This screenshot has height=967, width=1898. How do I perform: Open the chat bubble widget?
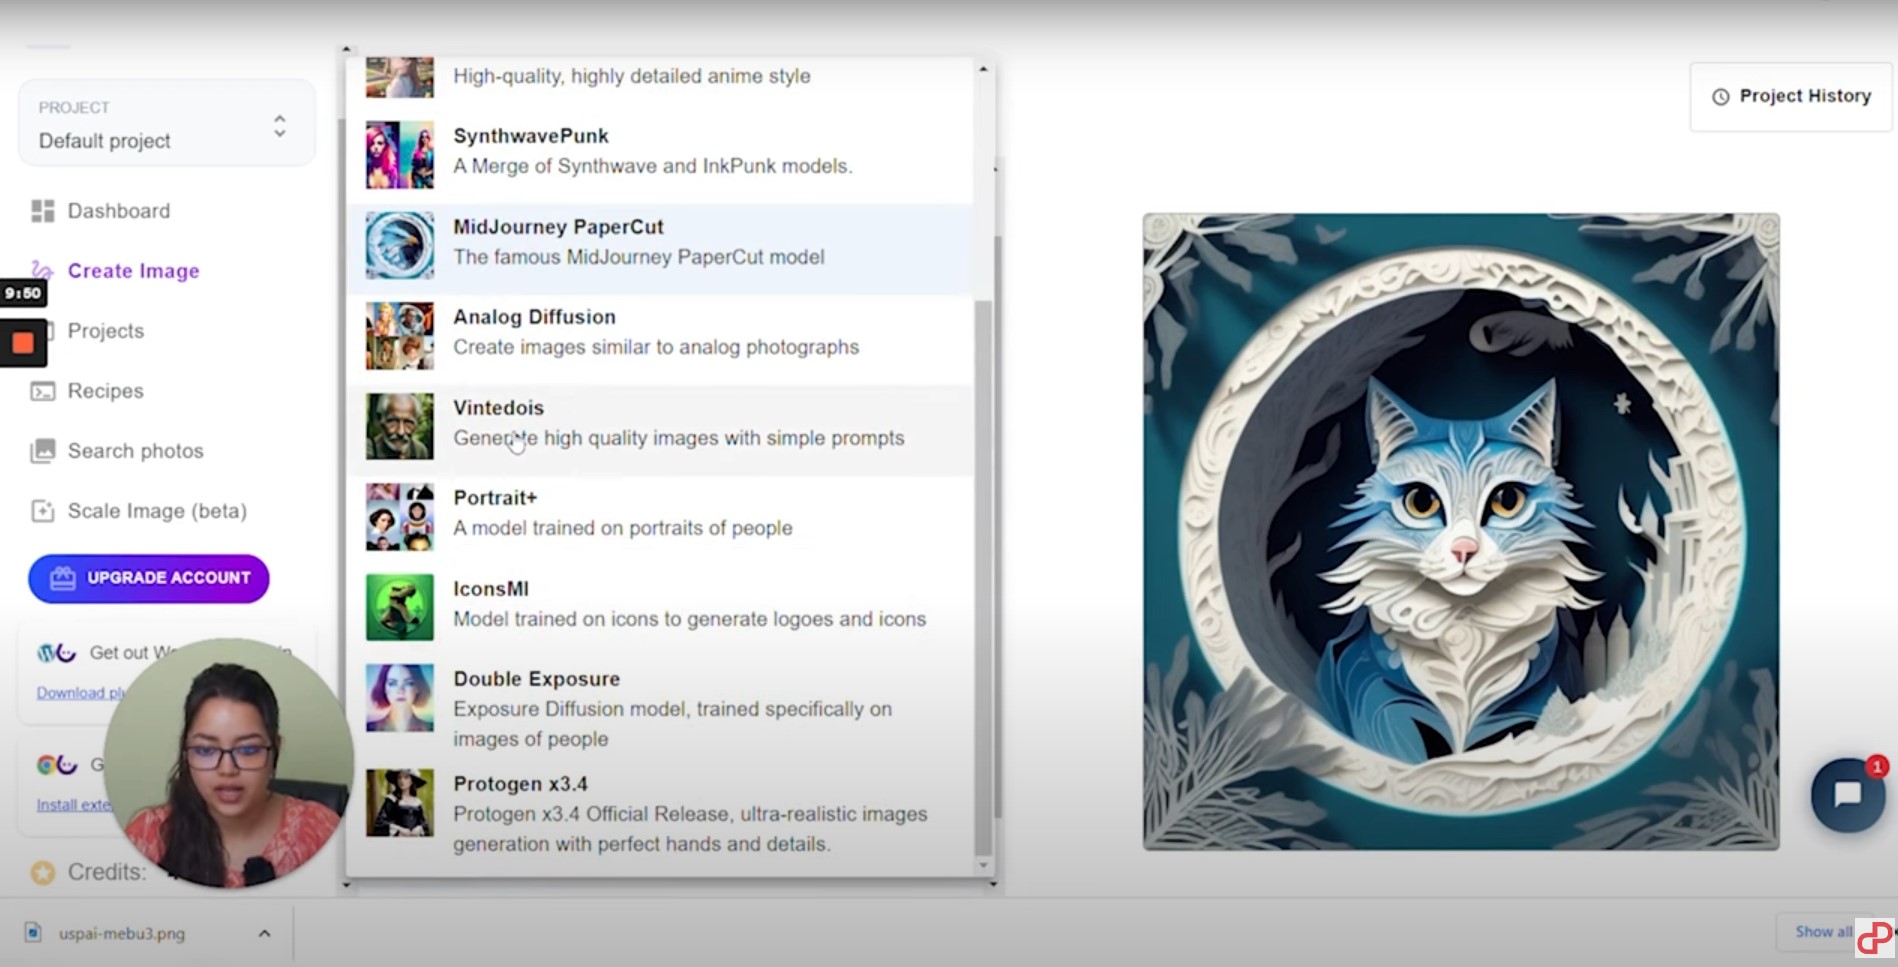point(1847,795)
